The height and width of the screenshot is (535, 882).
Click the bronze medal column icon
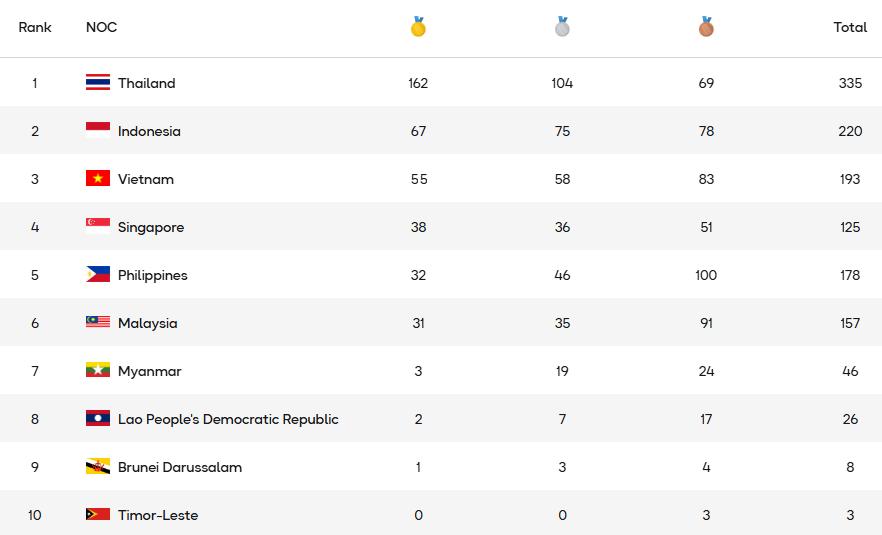[706, 27]
